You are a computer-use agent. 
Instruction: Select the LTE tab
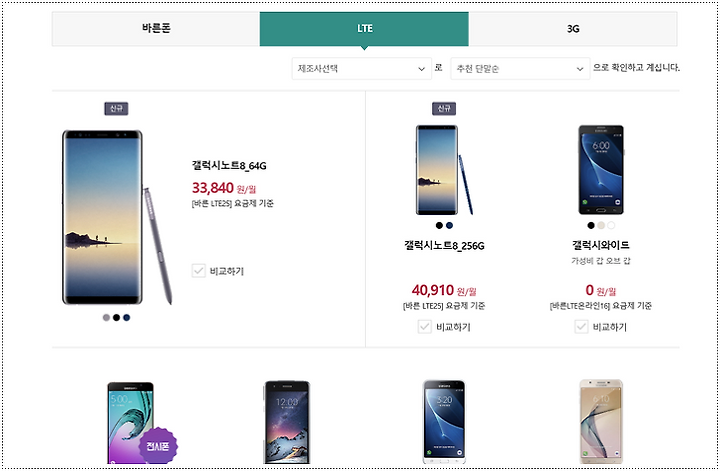[x=364, y=29]
